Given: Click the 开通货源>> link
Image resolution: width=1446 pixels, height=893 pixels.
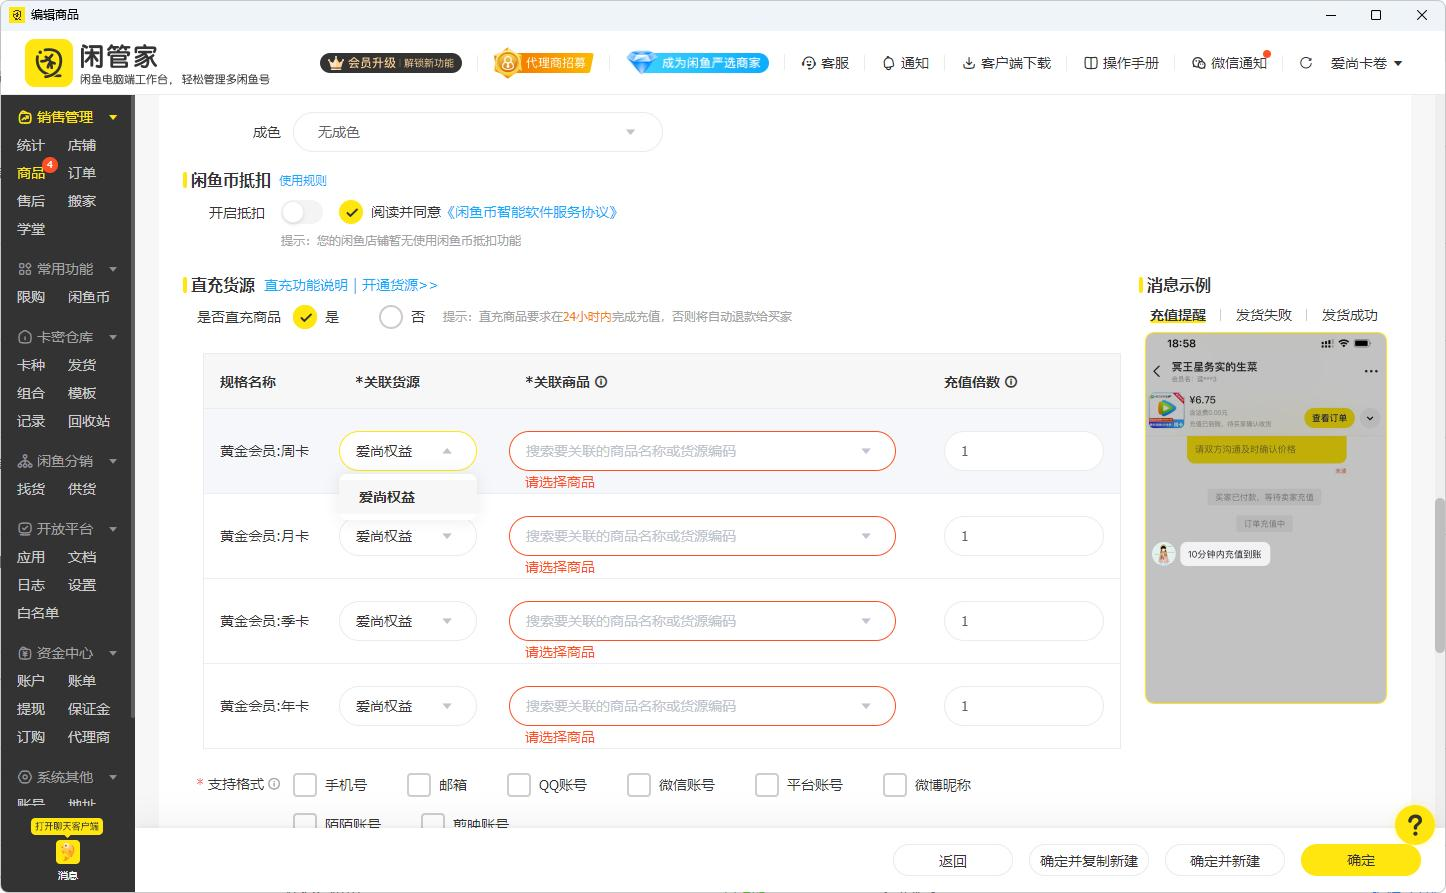Looking at the screenshot, I should tap(400, 285).
